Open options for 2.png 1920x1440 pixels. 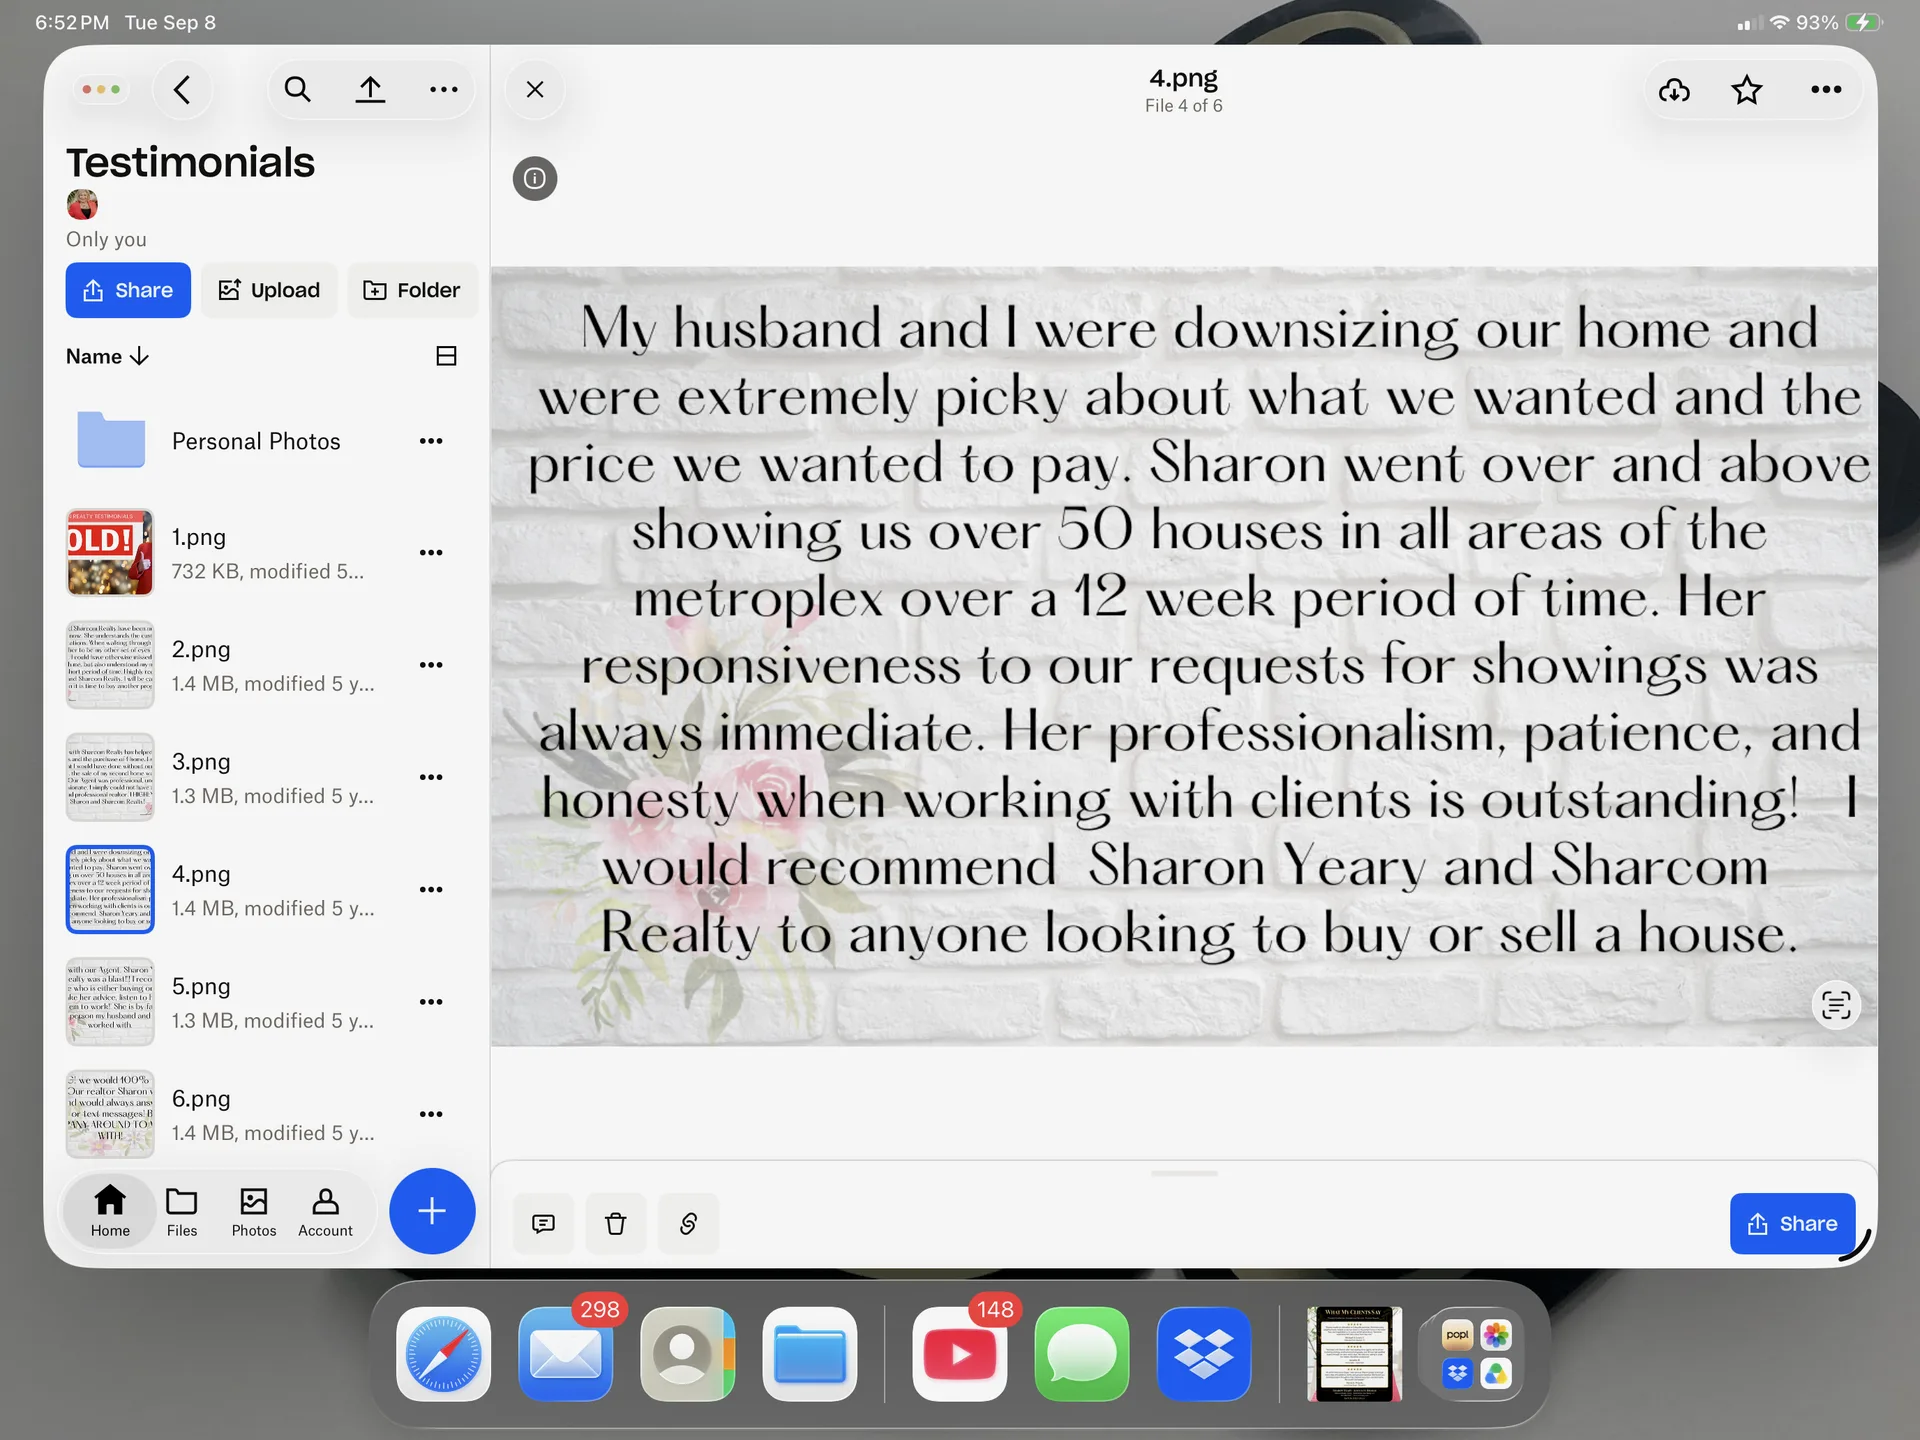pos(431,665)
